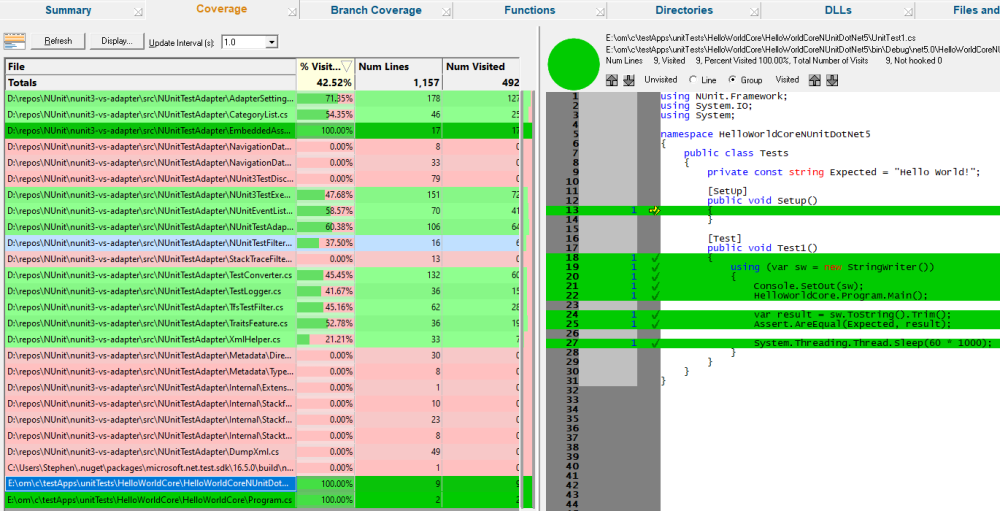Click the Summary tab's close icon
Image resolution: width=1000 pixels, height=511 pixels.
click(x=138, y=11)
